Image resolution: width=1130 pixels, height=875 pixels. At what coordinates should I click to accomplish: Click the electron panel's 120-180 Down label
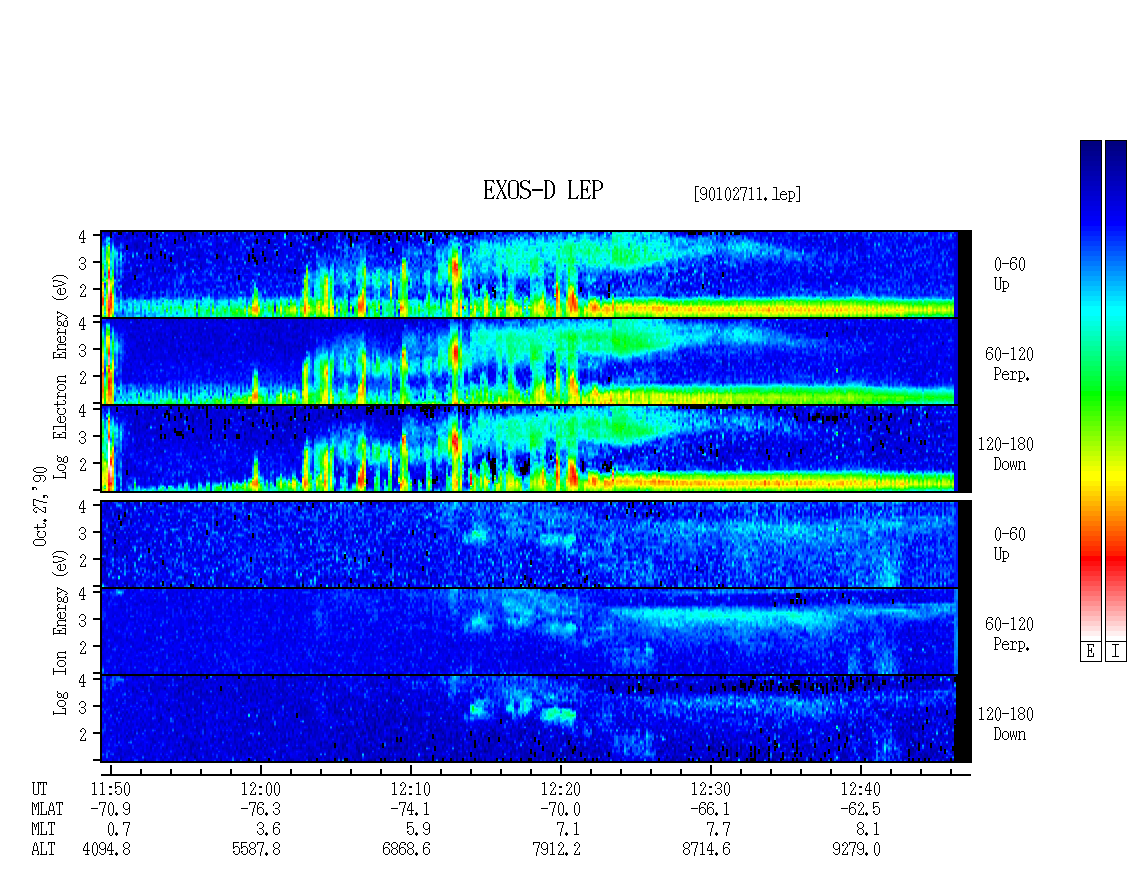(x=1005, y=454)
